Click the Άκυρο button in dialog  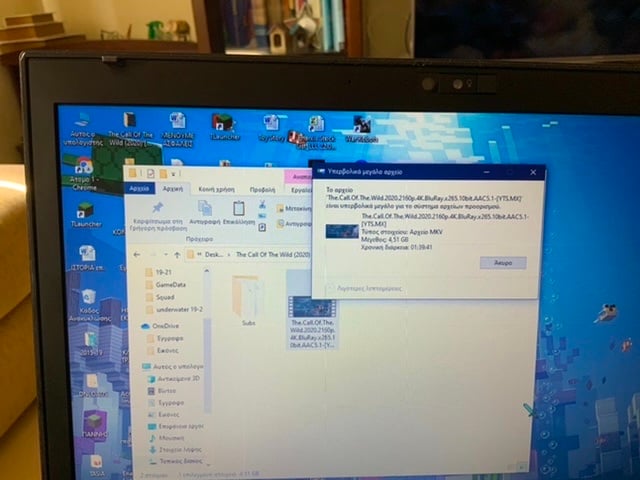(x=503, y=263)
